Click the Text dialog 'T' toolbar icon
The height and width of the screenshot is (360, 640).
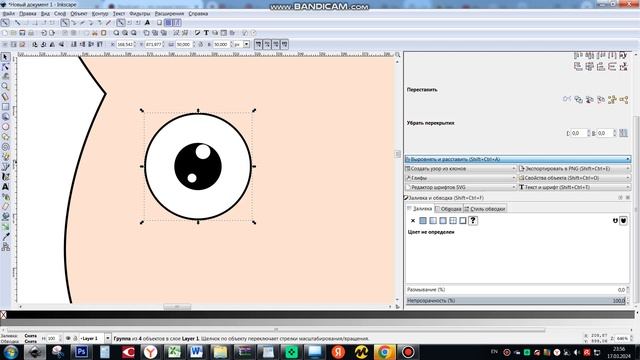point(206,33)
